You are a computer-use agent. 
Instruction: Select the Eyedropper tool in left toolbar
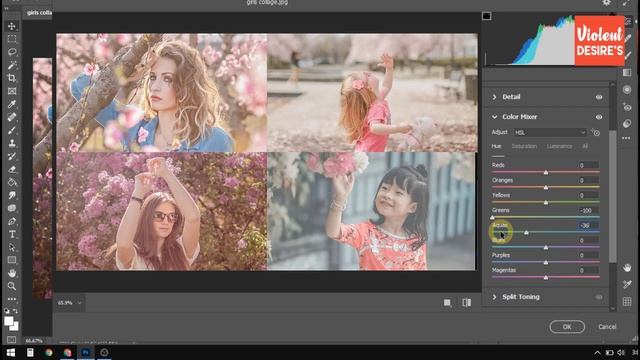point(12,104)
